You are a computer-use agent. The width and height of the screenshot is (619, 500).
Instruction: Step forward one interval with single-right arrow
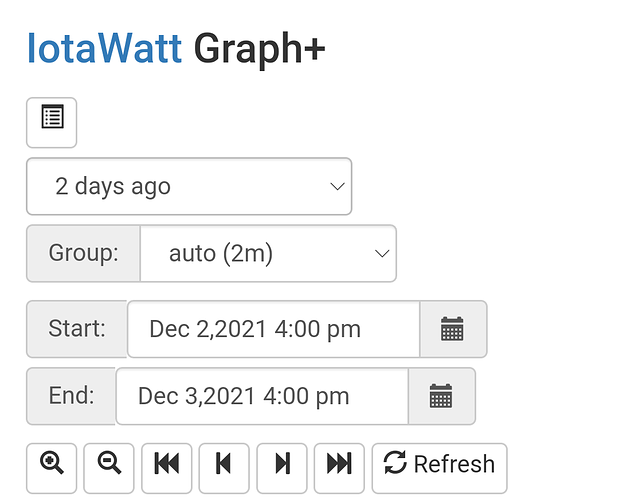click(282, 468)
